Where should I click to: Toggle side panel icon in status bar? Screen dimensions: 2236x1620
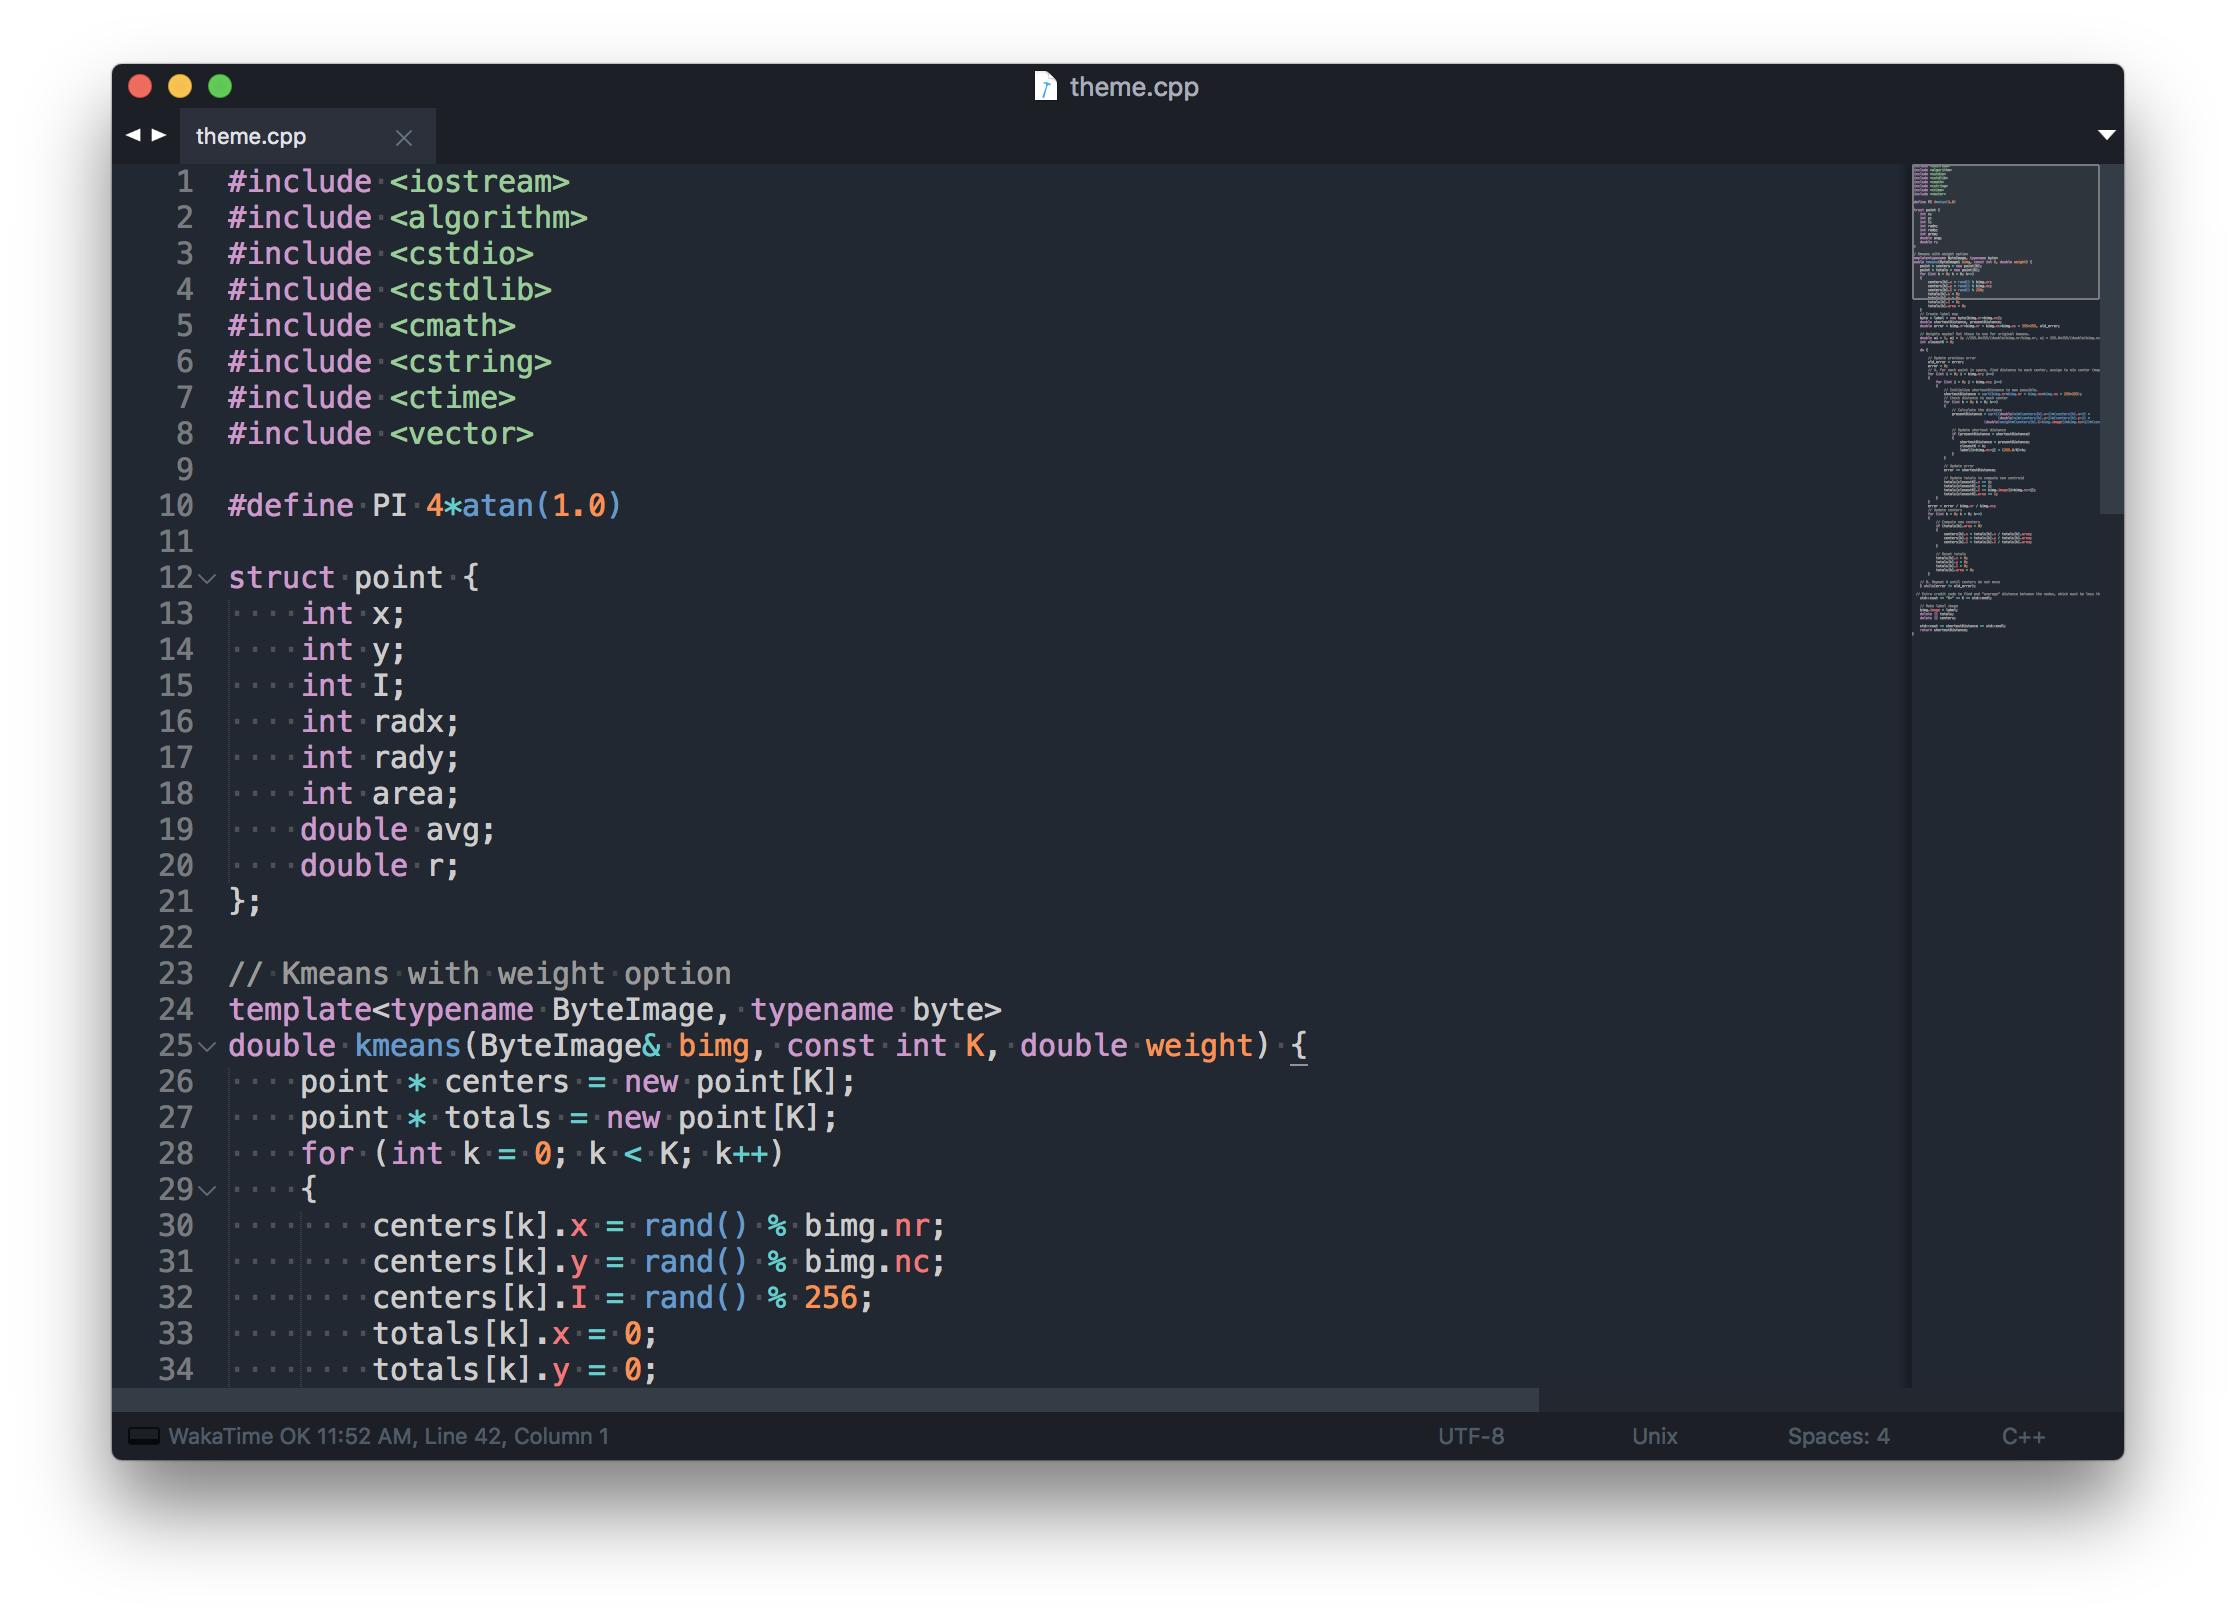click(144, 1436)
